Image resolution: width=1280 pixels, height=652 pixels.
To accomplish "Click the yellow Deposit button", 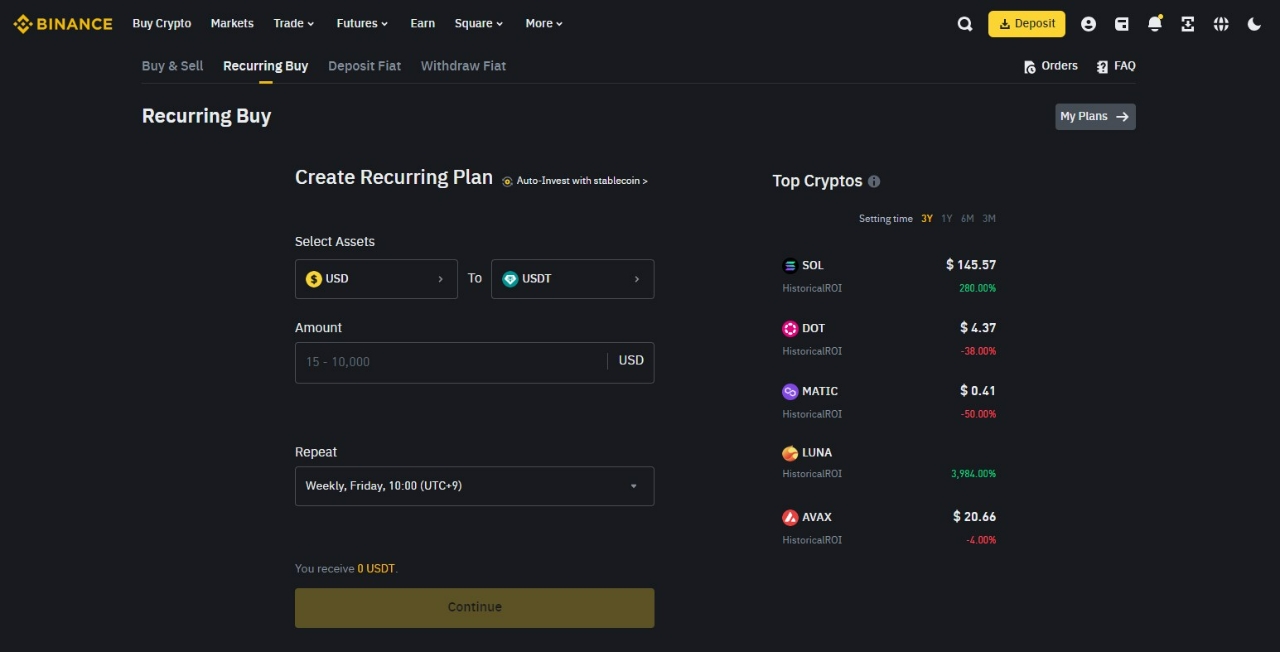I will point(1026,24).
